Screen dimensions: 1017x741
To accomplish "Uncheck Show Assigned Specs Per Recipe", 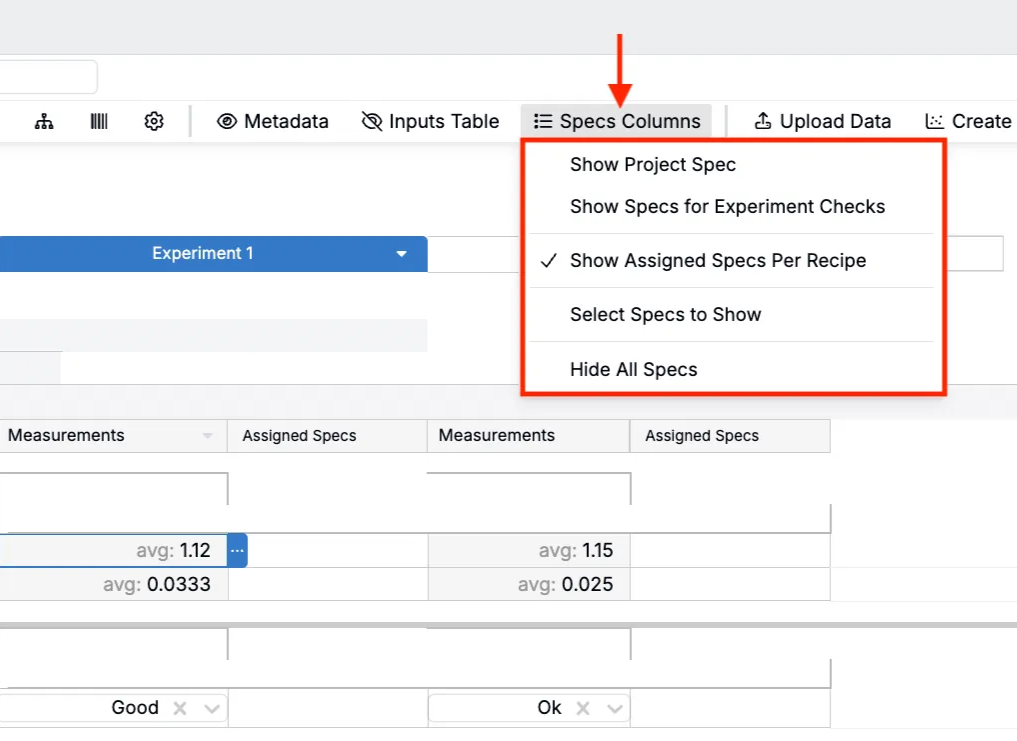I will (717, 261).
